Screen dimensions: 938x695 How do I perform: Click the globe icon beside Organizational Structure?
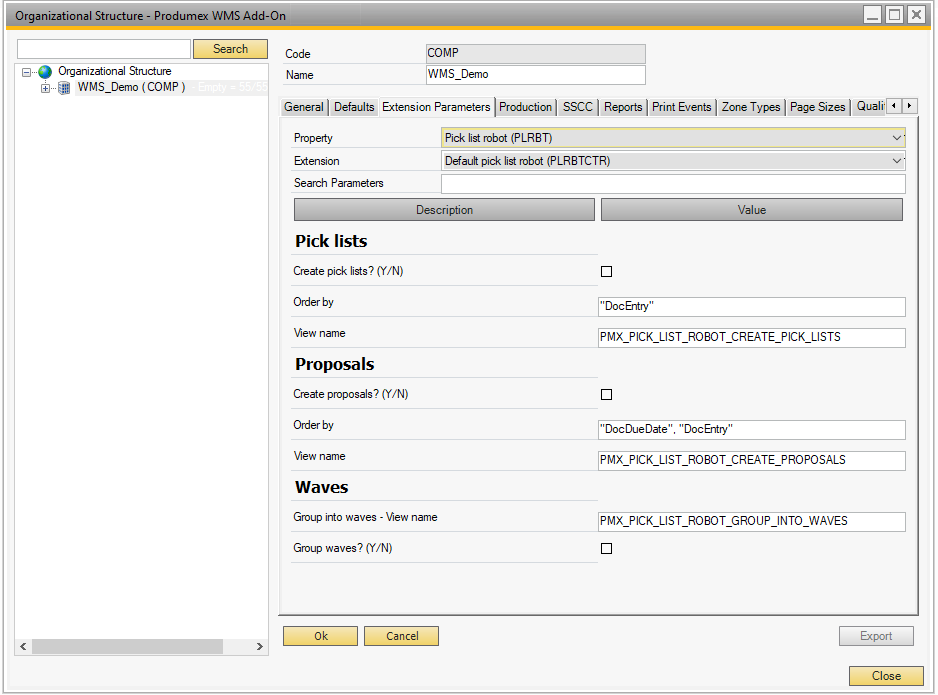point(45,72)
